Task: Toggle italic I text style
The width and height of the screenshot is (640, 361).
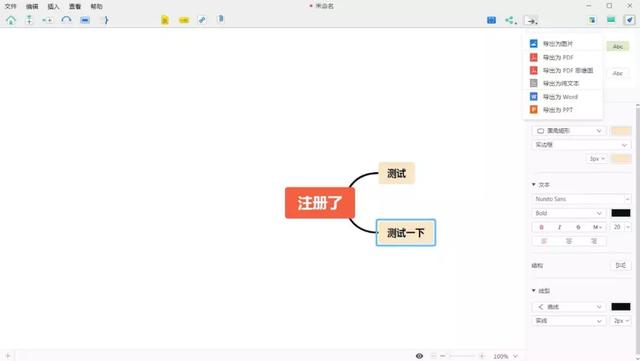Action: pos(560,227)
